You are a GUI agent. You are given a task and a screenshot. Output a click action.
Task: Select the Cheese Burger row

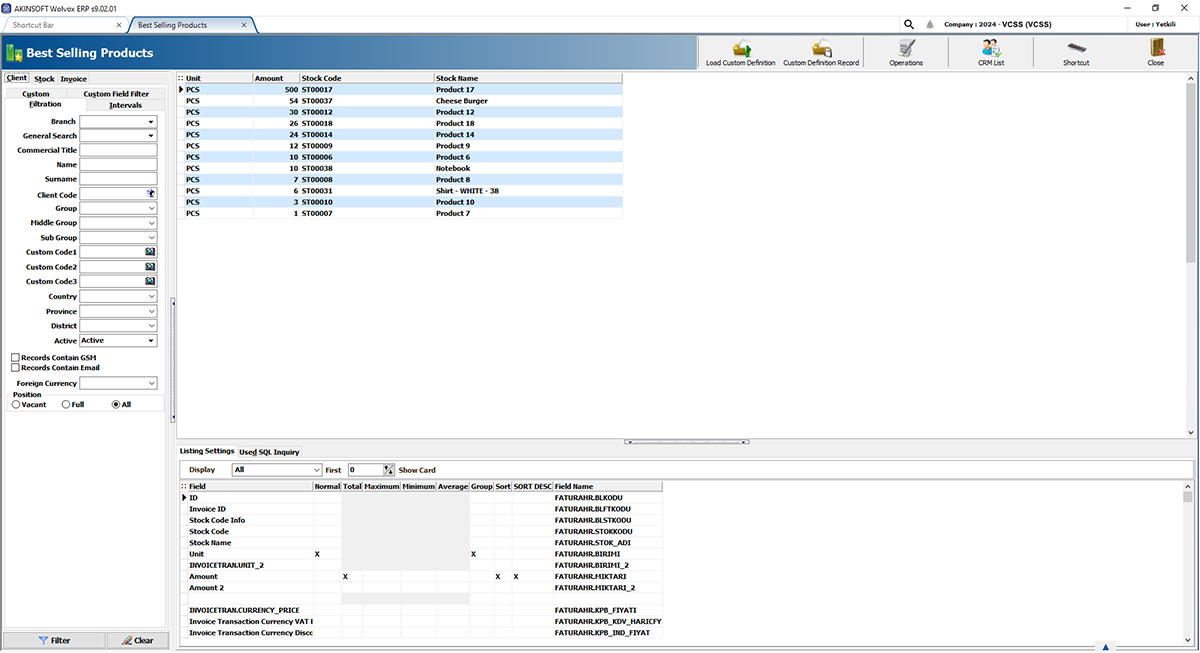click(400, 101)
